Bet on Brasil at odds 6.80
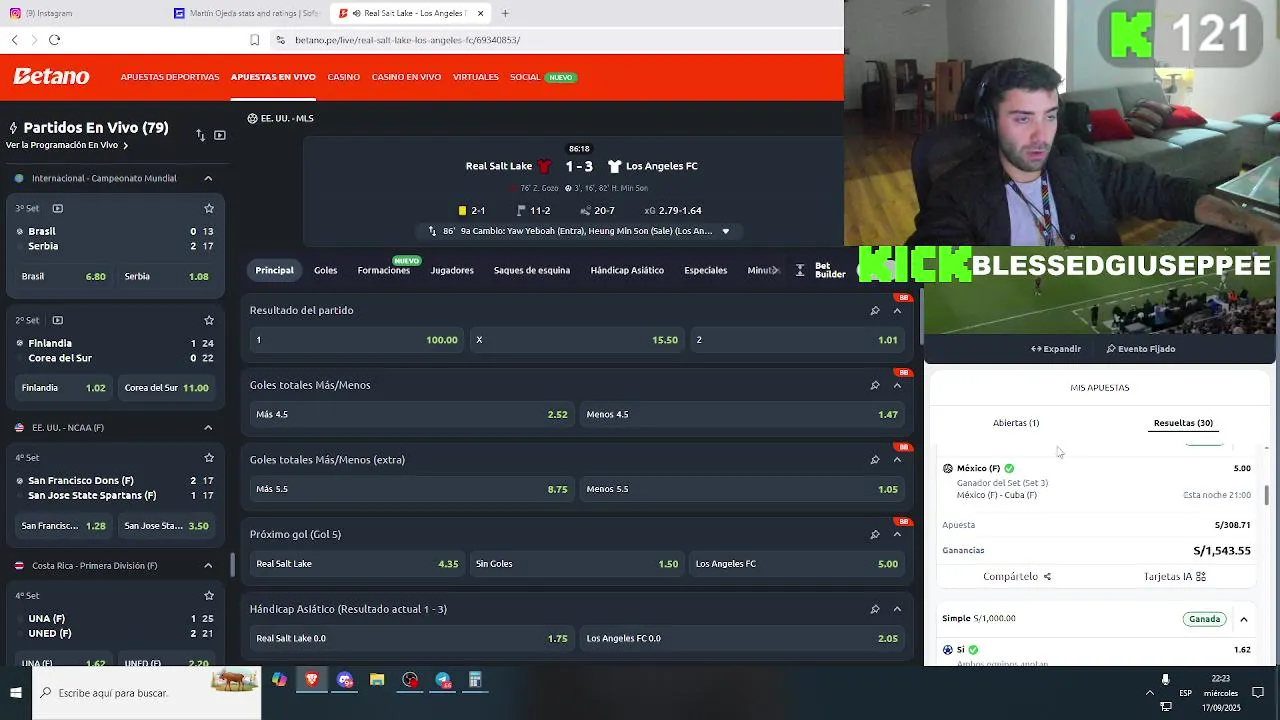1280x720 pixels. (63, 276)
